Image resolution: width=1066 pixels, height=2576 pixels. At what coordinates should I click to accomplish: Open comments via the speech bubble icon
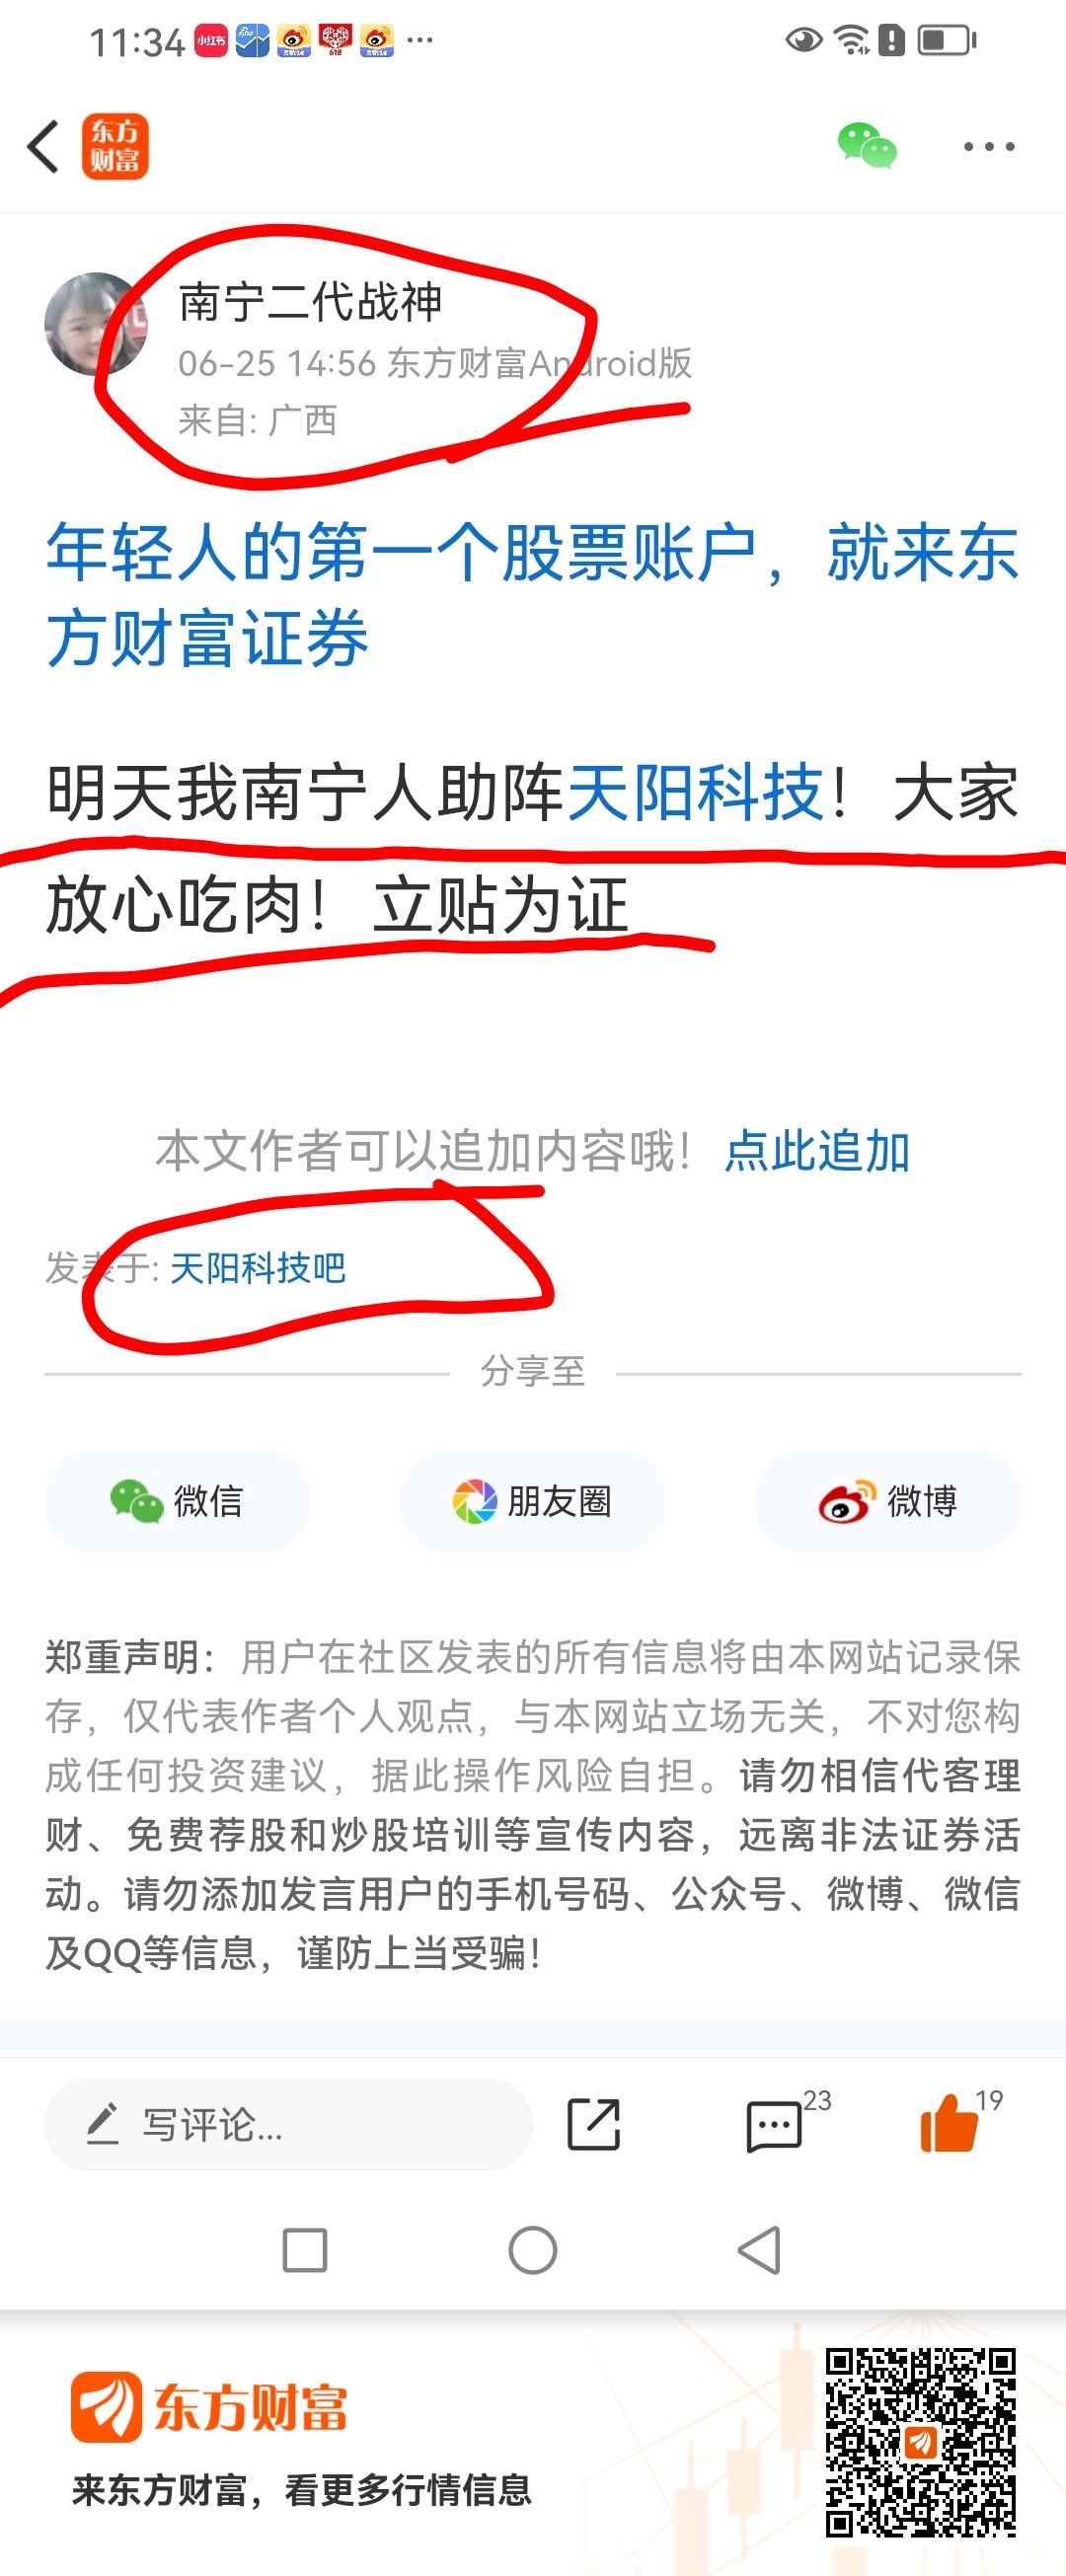775,2125
